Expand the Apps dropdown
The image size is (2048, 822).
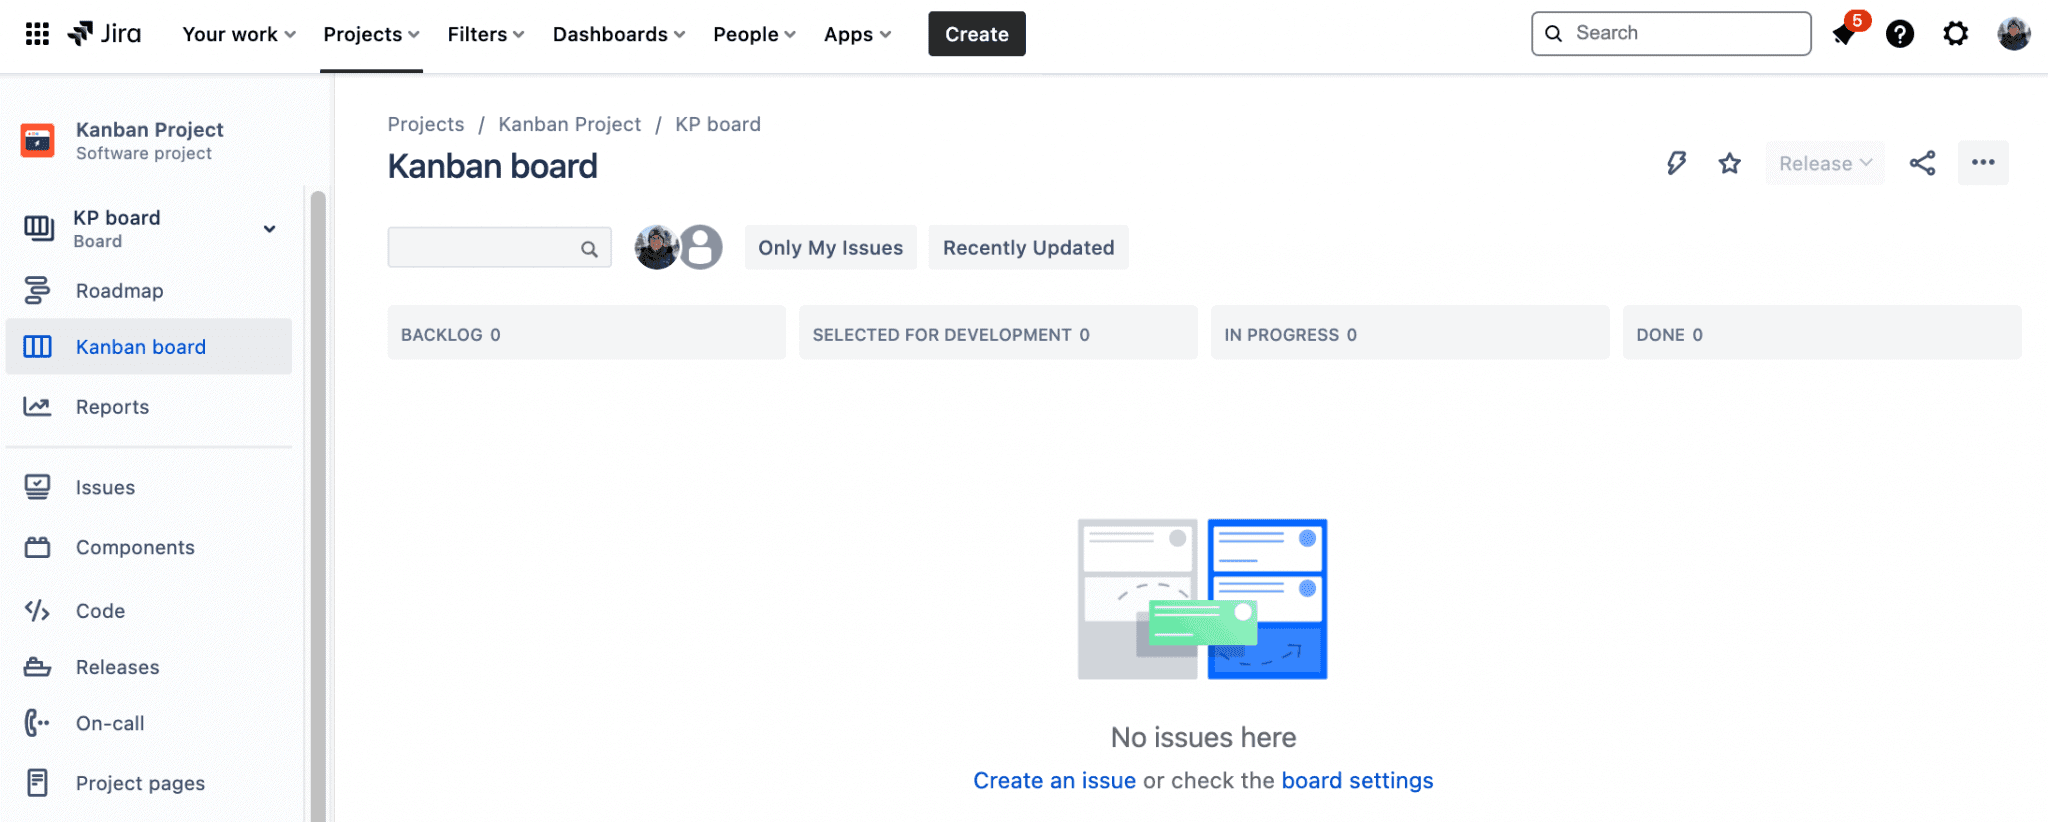click(857, 34)
